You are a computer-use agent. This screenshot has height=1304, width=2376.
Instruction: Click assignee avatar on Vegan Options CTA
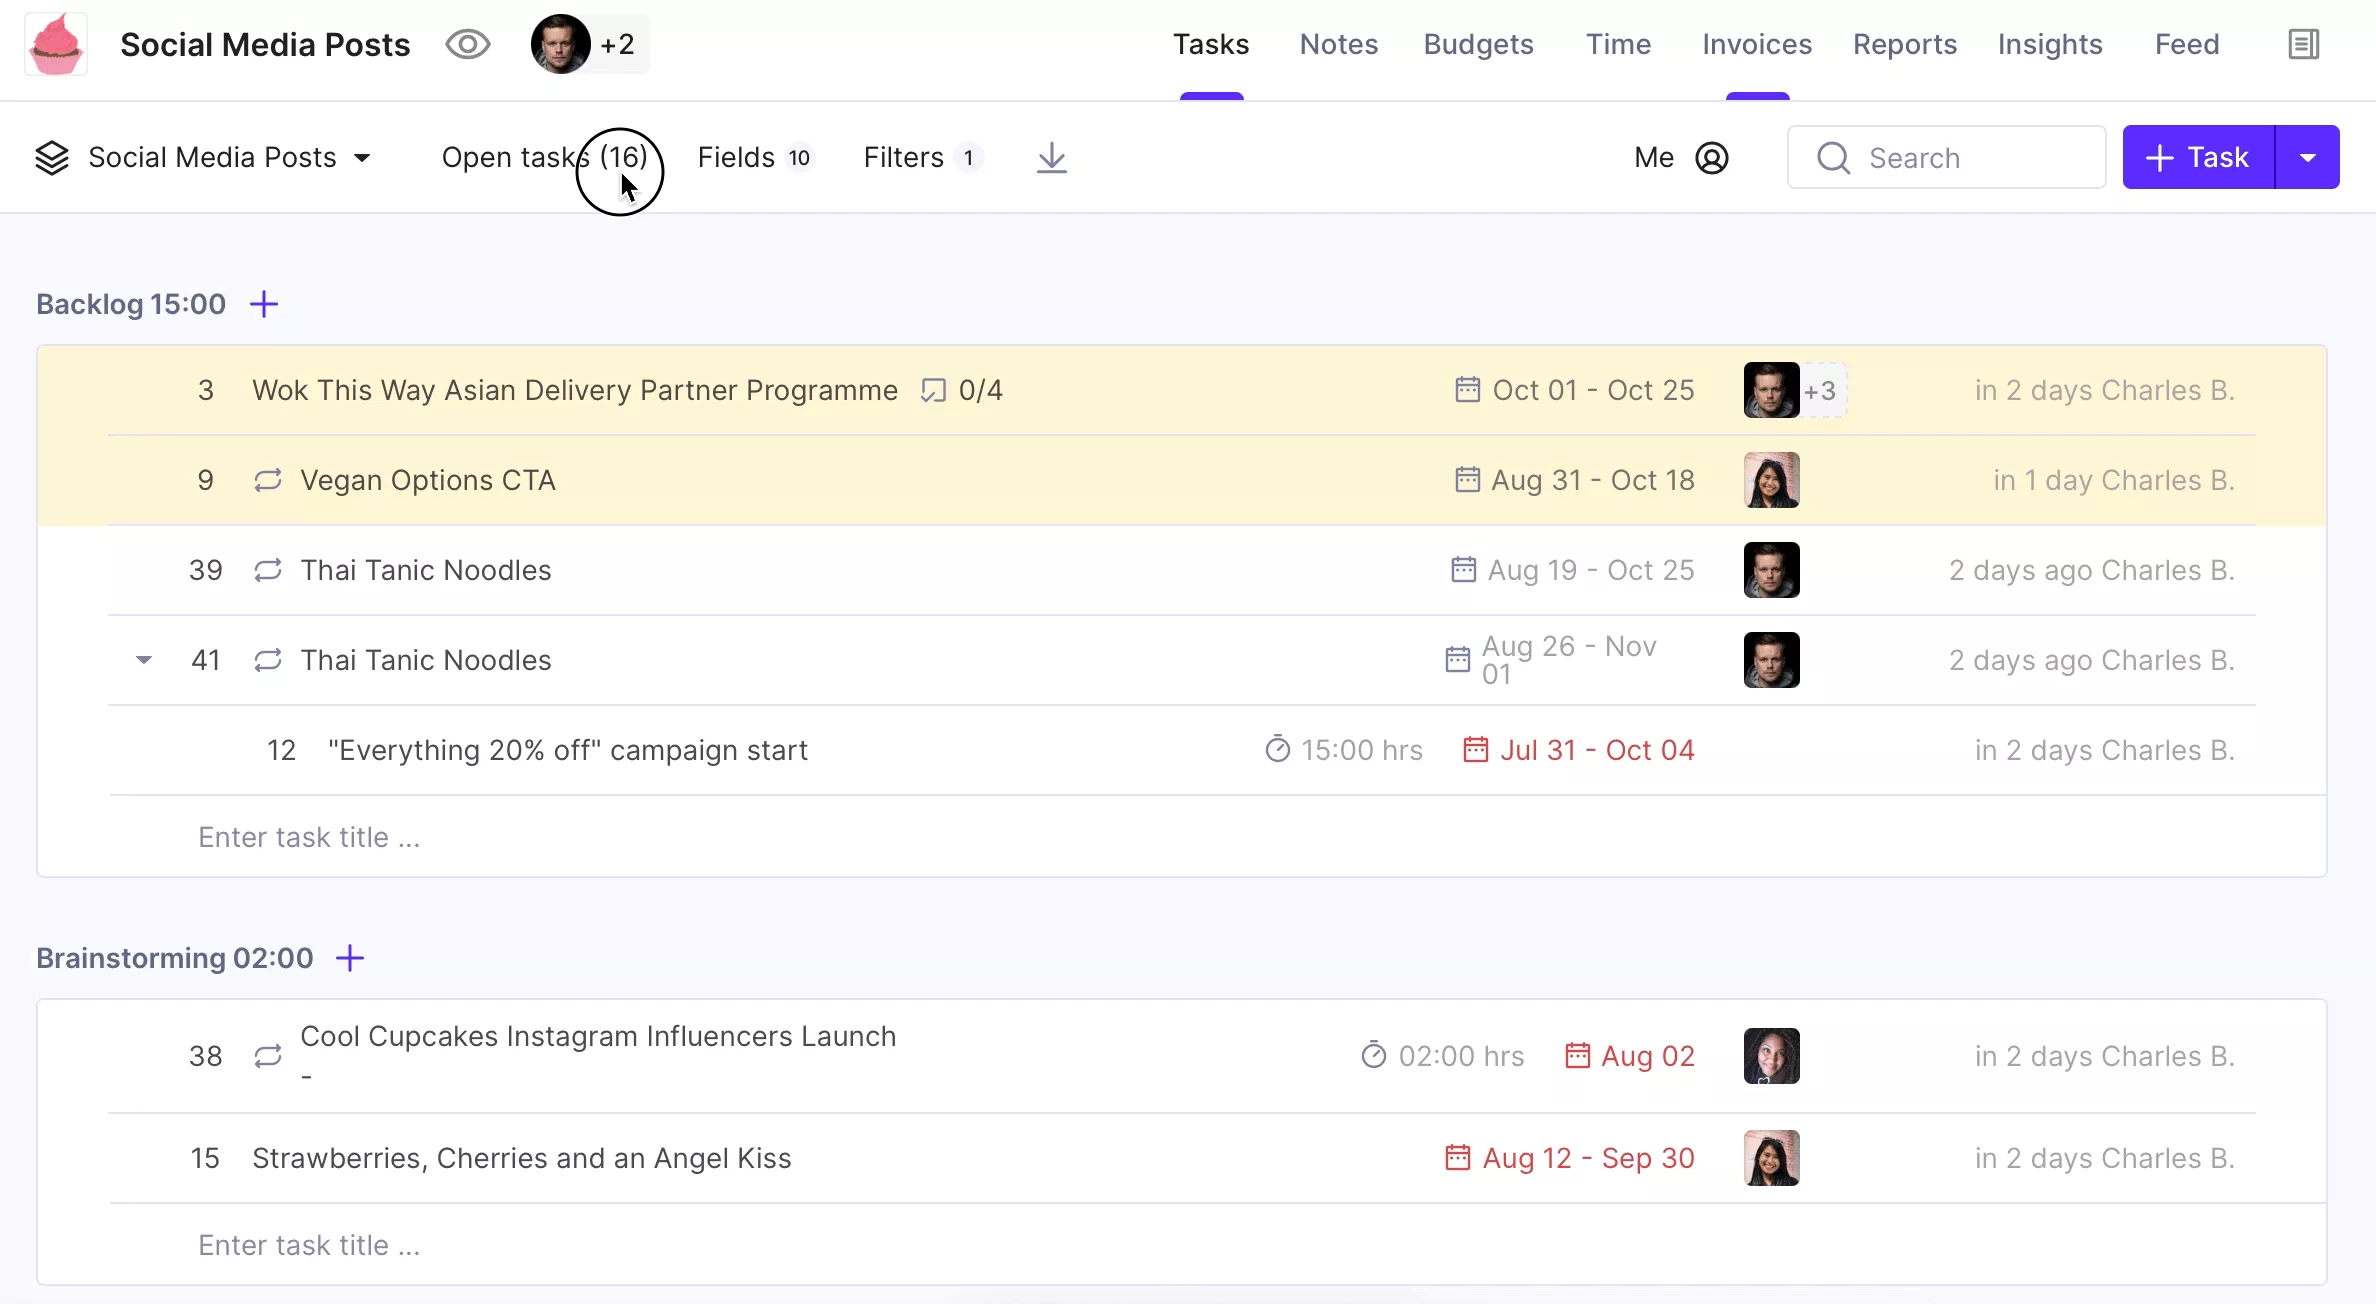[1771, 480]
